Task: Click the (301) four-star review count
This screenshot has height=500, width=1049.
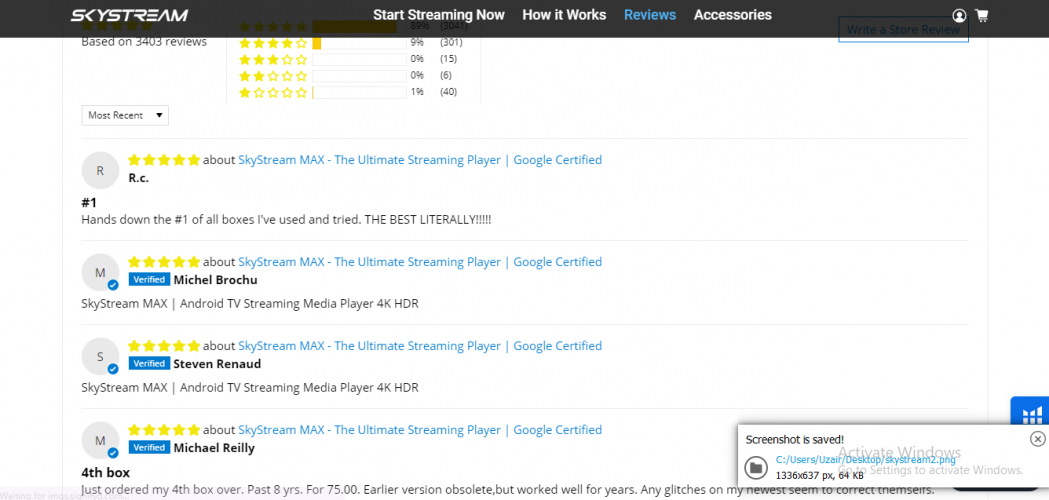Action: (451, 43)
